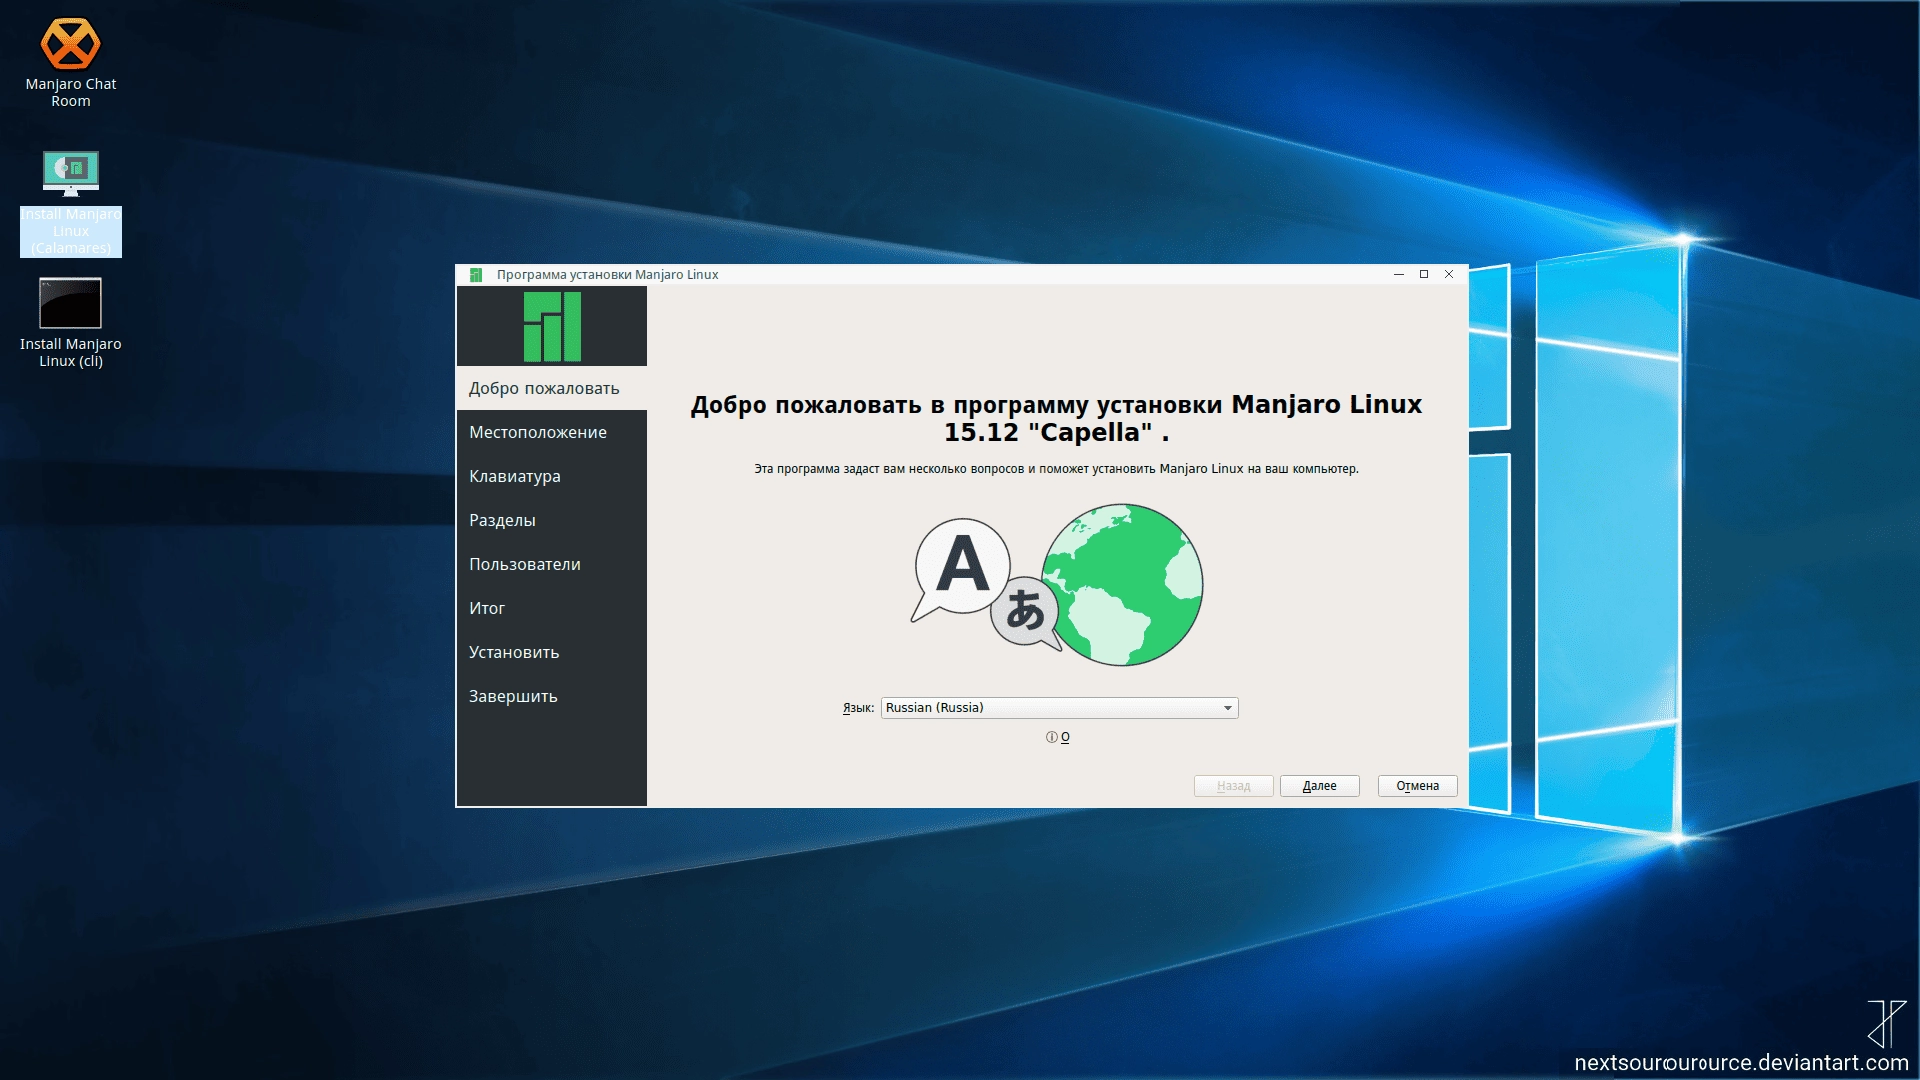Select the Install Manjaro Linux (cli) terminal icon
The height and width of the screenshot is (1080, 1920).
pyautogui.click(x=70, y=323)
